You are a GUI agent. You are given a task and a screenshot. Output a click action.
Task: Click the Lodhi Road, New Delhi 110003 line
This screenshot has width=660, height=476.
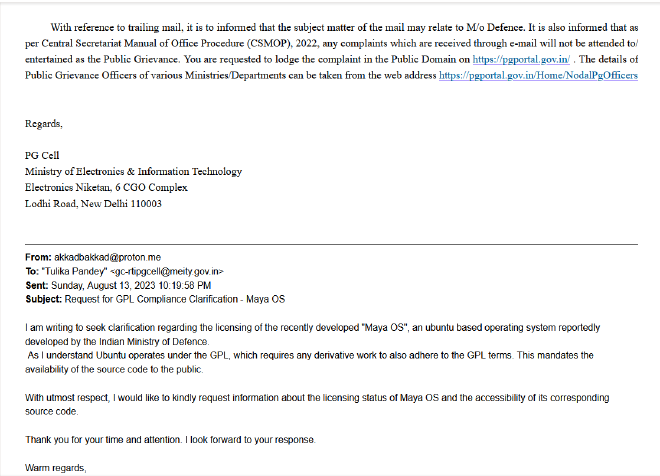point(93,204)
